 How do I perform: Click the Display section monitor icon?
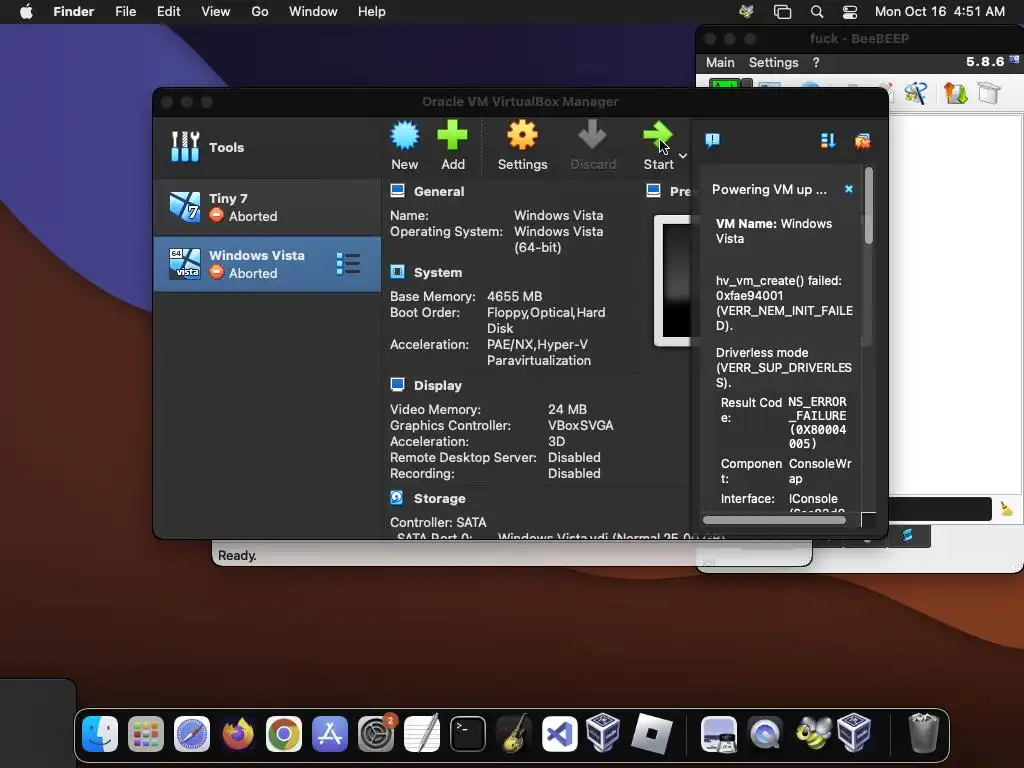pyautogui.click(x=397, y=385)
